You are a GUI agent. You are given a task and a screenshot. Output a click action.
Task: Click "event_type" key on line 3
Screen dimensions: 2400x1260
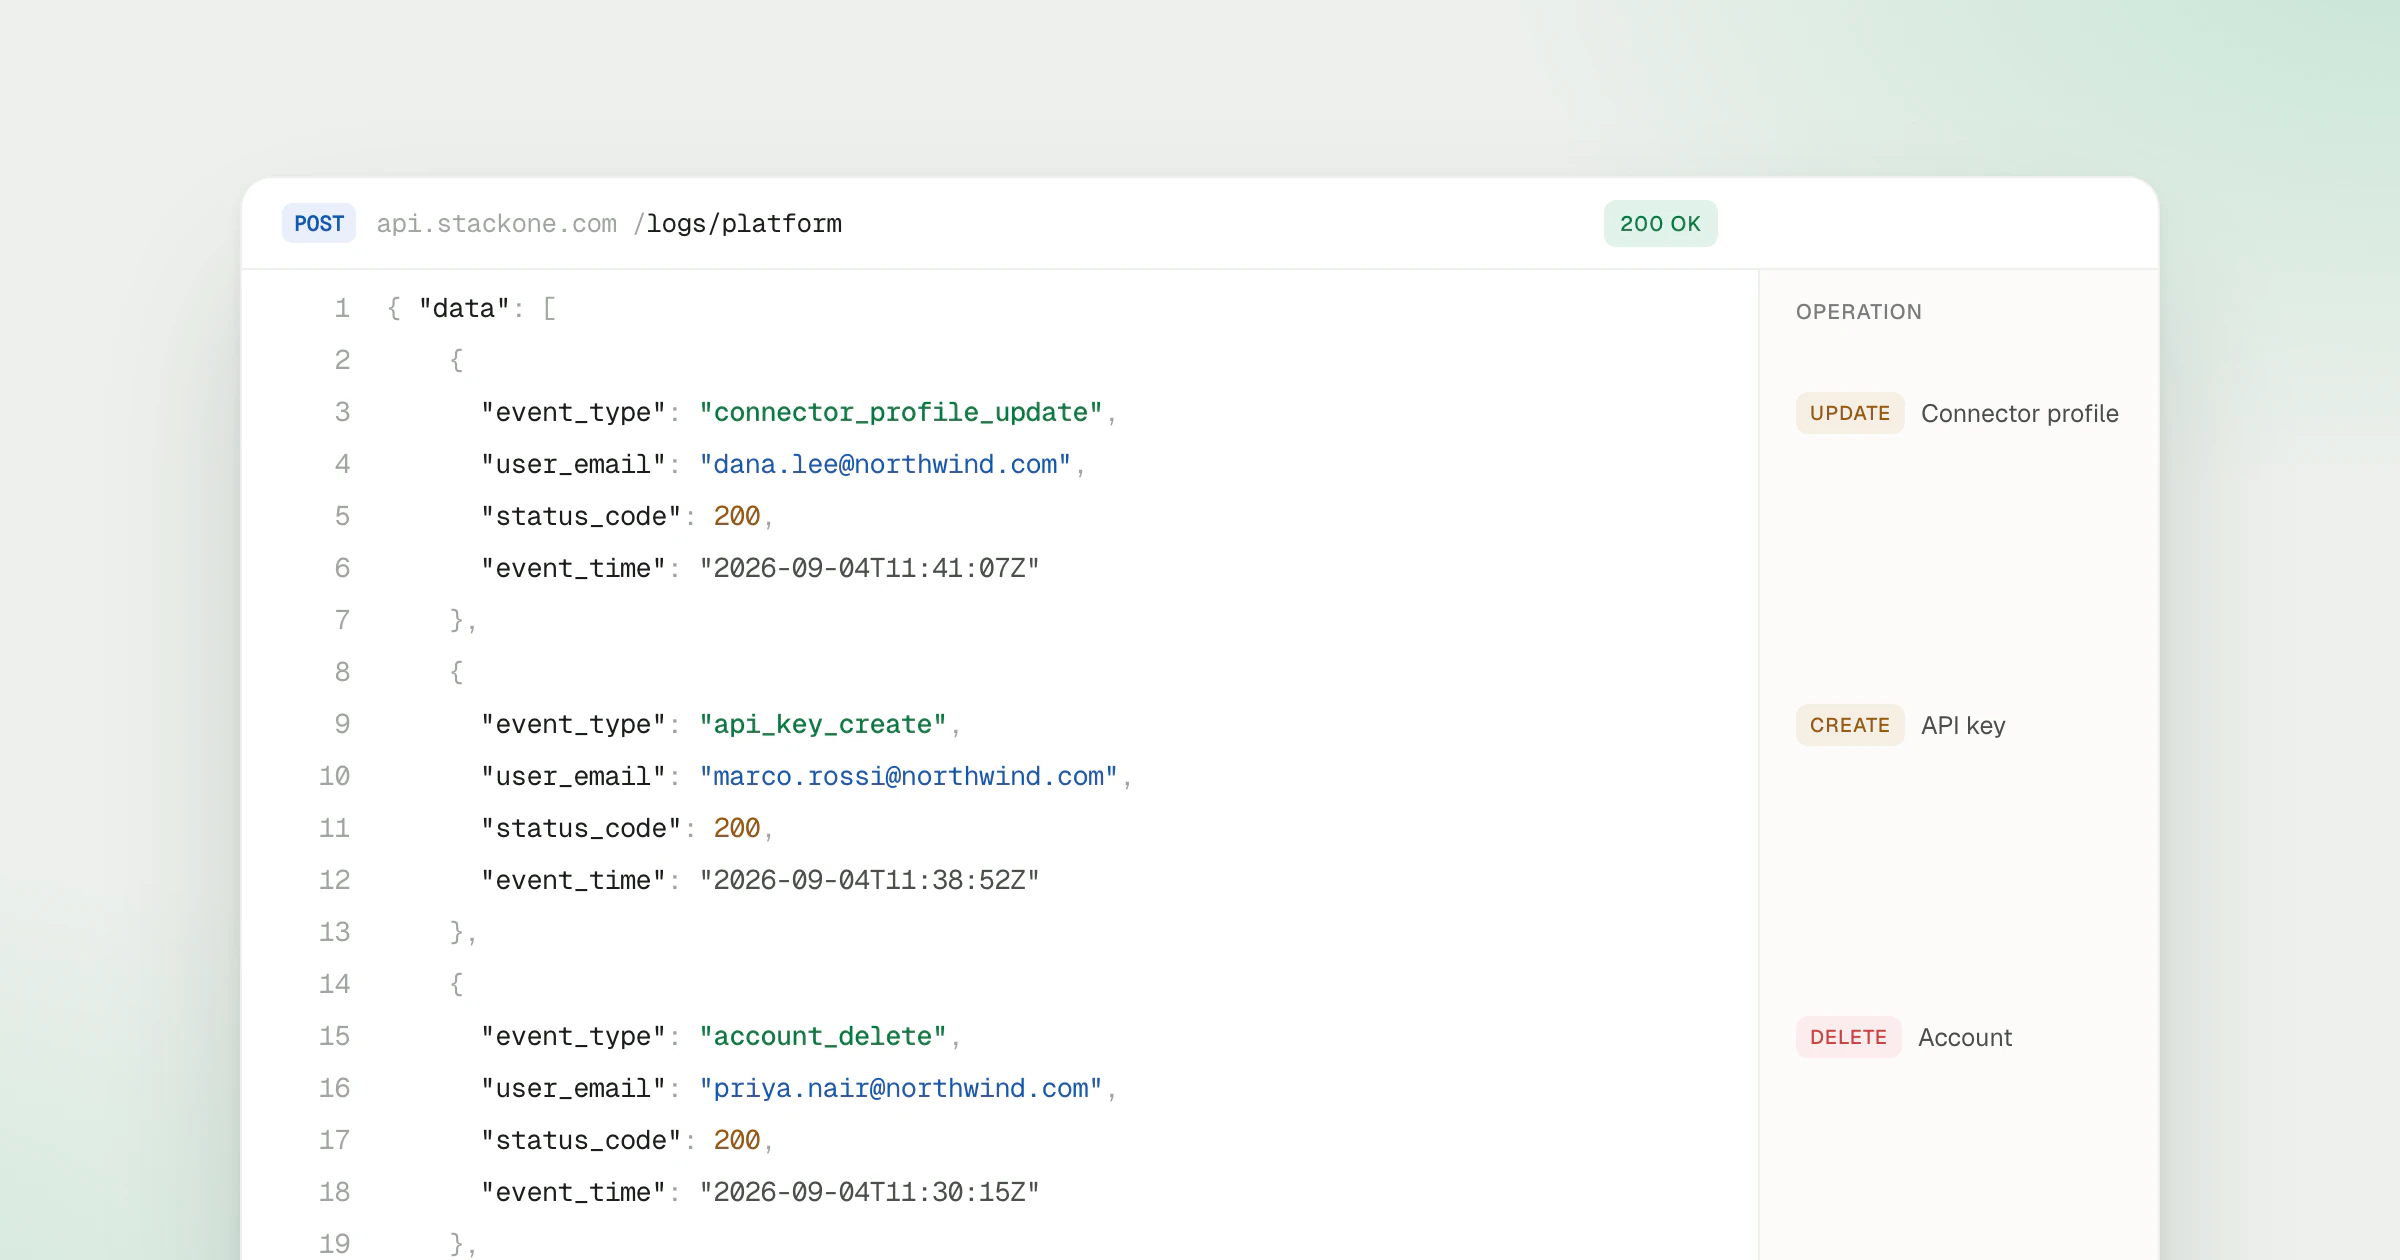pos(574,412)
